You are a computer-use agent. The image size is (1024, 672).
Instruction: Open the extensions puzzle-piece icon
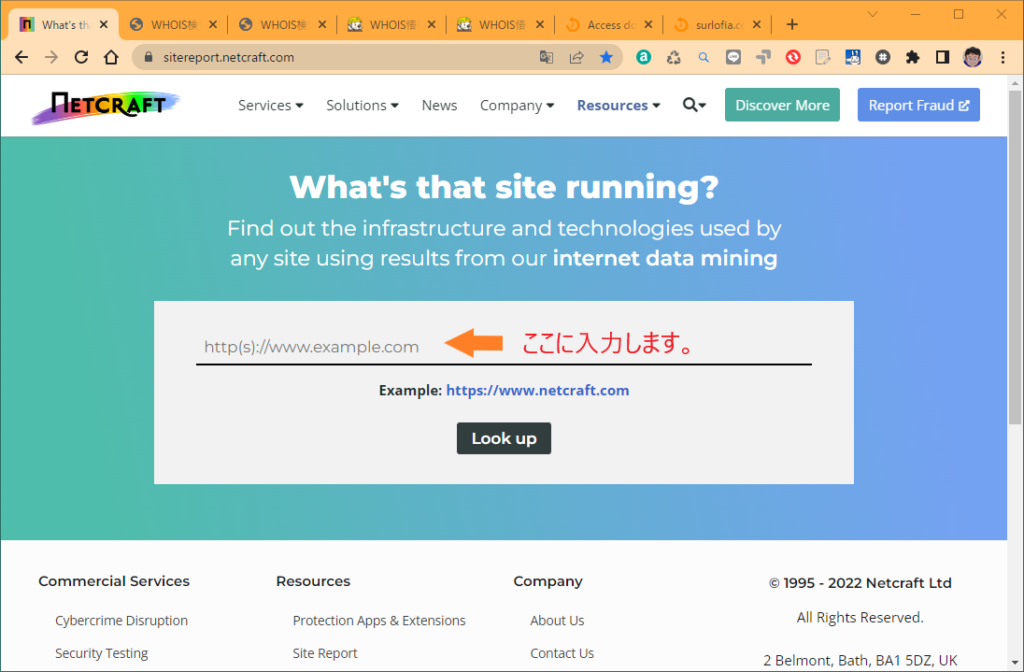click(913, 57)
